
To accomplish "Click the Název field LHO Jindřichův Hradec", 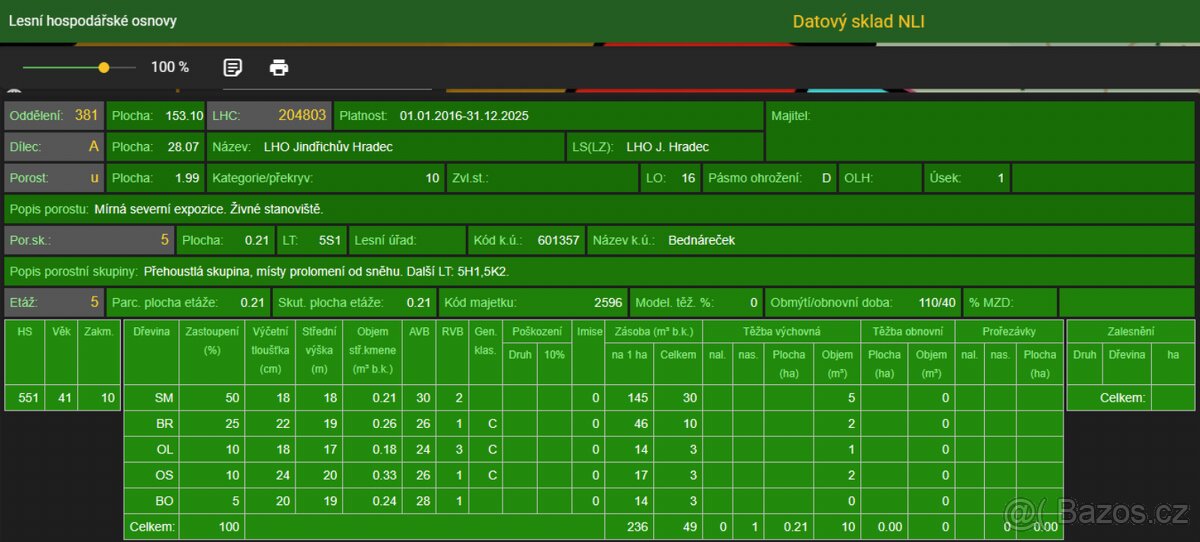I will (385, 147).
